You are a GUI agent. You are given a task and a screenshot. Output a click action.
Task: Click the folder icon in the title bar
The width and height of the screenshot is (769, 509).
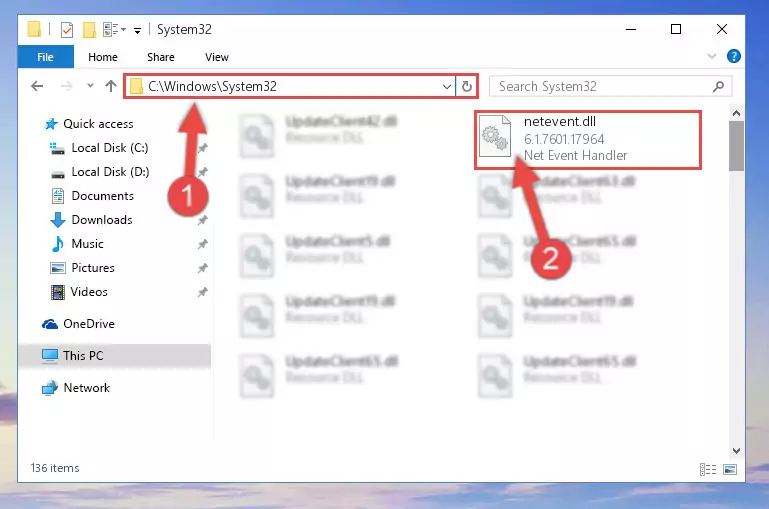pos(34,29)
